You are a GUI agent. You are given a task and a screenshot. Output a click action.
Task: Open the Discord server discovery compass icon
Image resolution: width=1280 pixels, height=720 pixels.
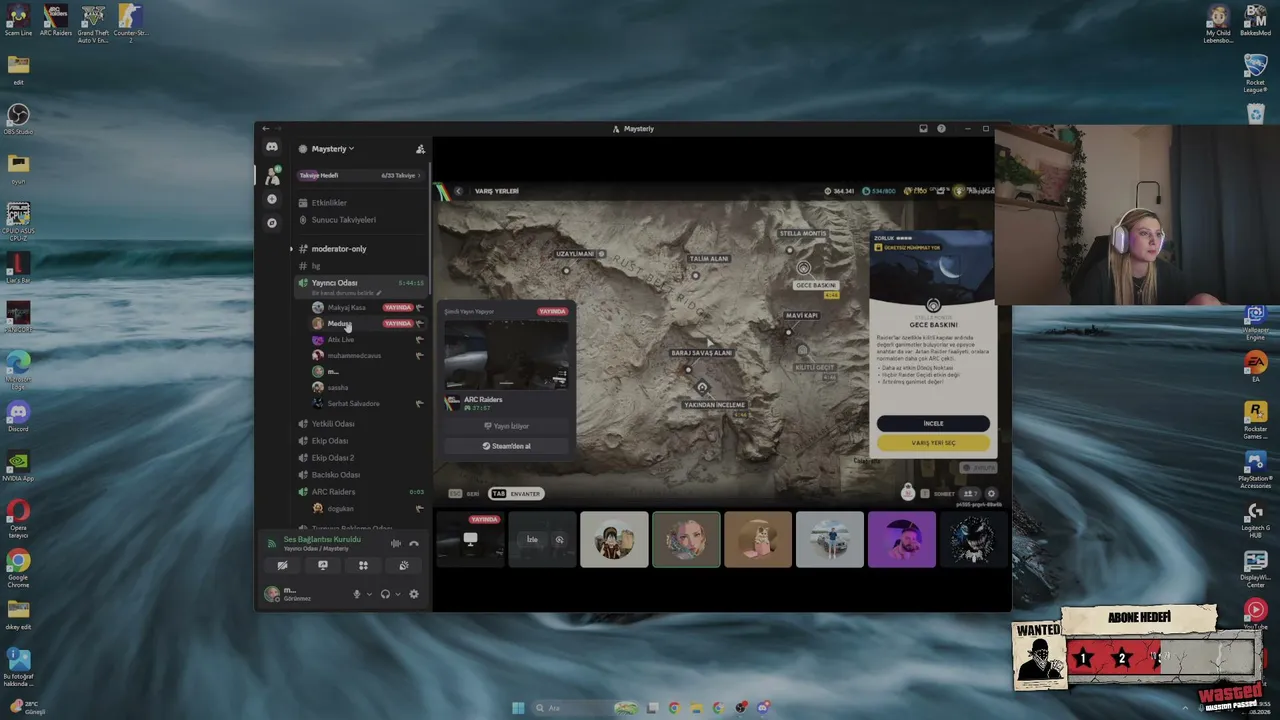[272, 223]
